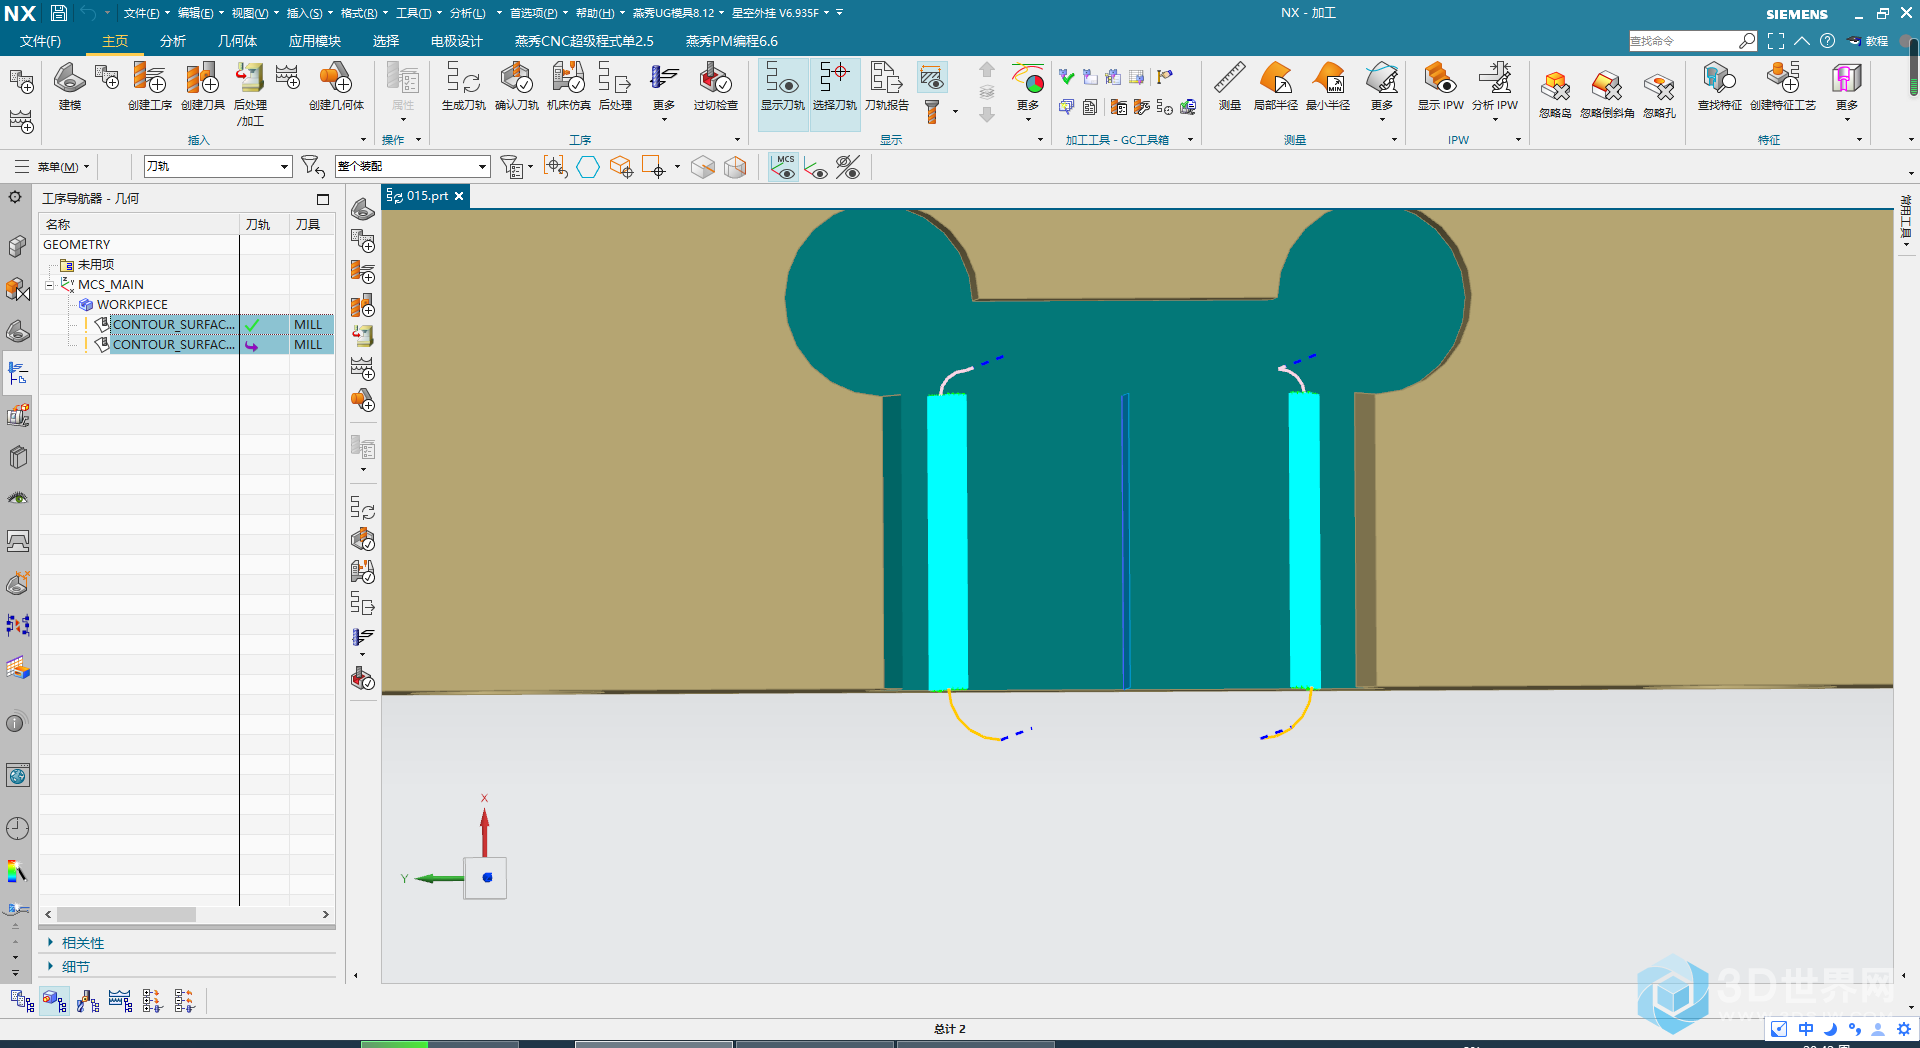
Task: Toggle the MCS display button
Action: [x=784, y=167]
